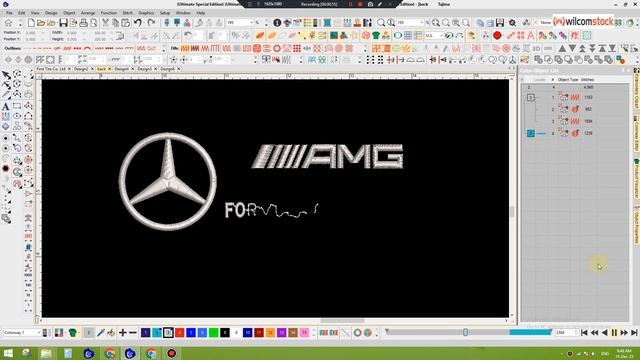Add a color with plus icon
The height and width of the screenshot is (360, 640).
(122, 333)
